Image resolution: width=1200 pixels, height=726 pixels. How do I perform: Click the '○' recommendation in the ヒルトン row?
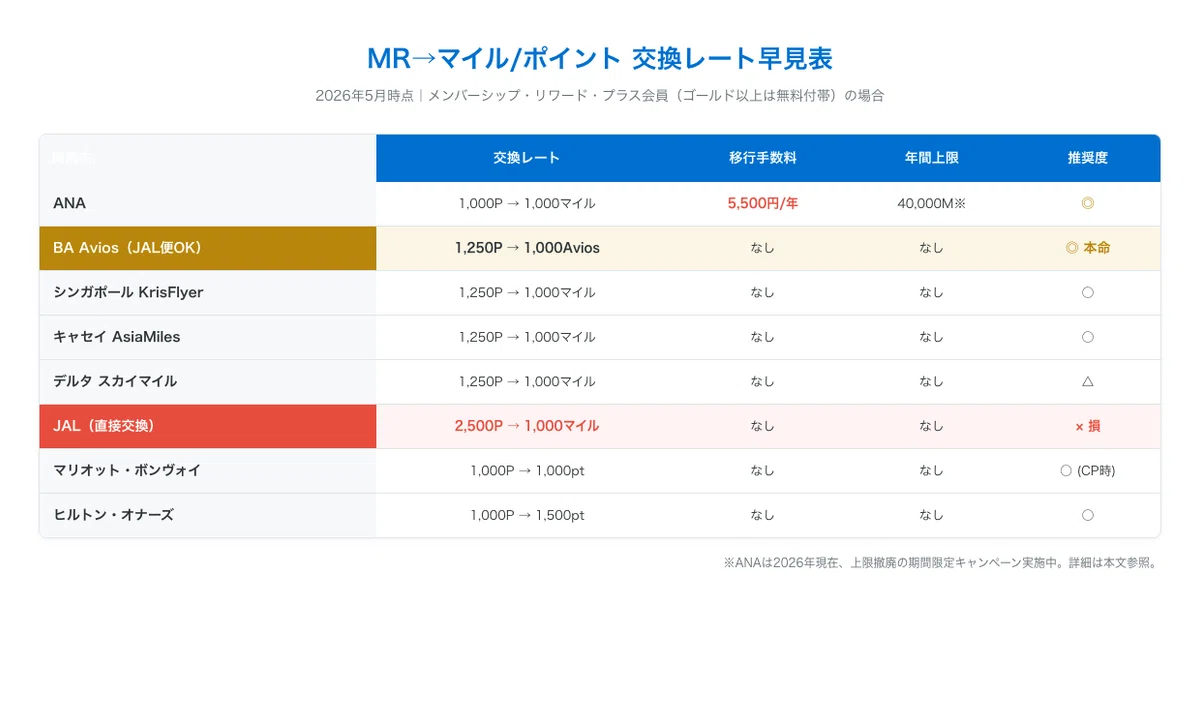coord(1088,515)
